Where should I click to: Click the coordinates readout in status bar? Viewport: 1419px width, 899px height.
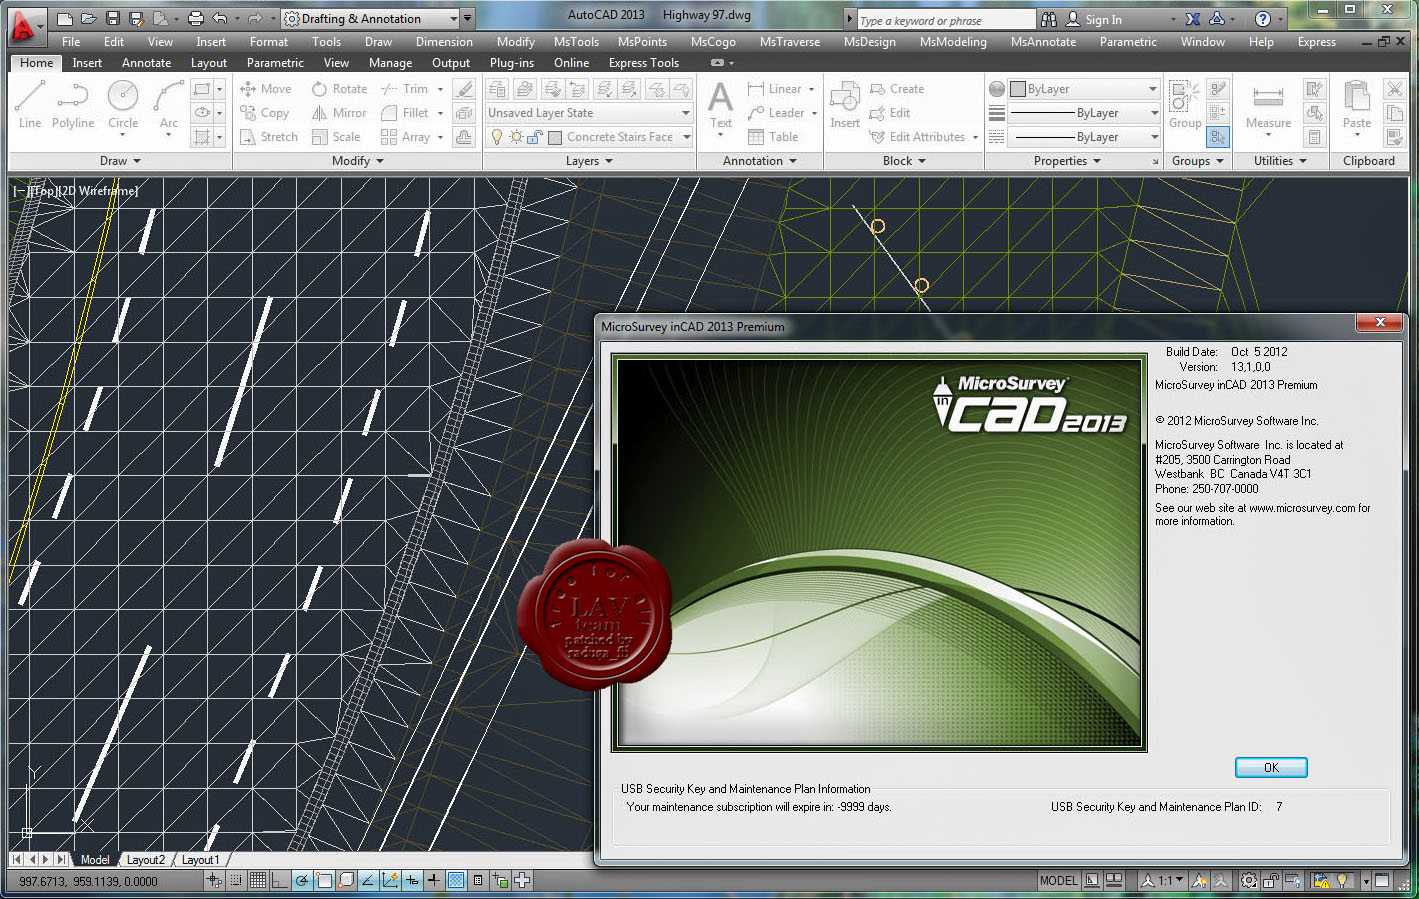[88, 881]
